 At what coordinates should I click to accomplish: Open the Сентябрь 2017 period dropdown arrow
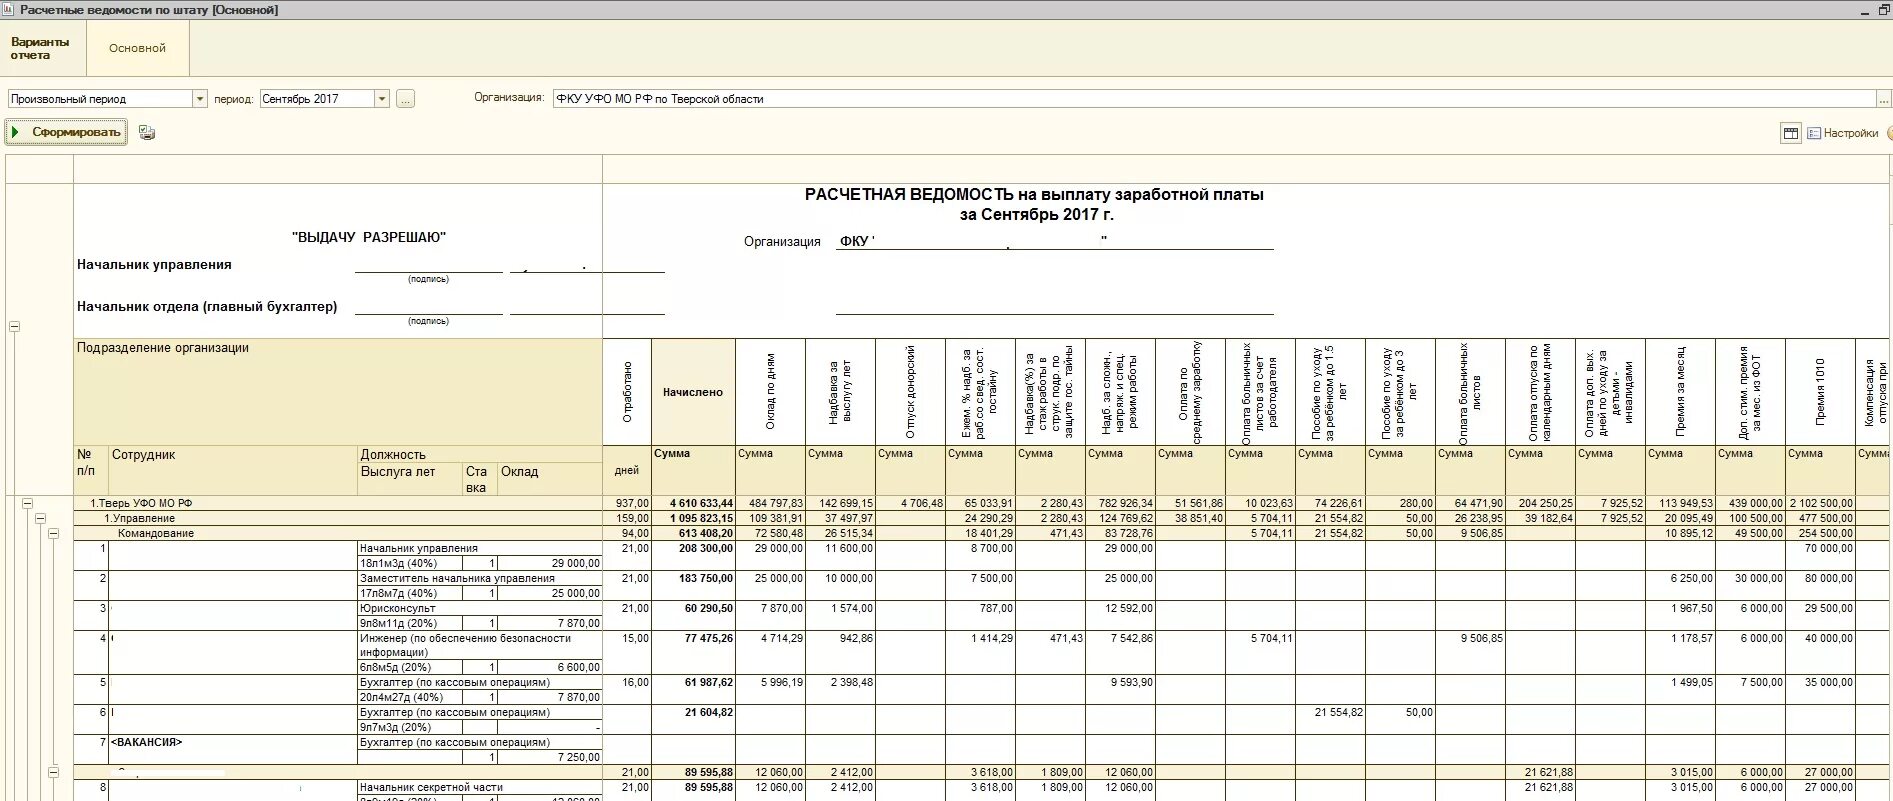[382, 99]
